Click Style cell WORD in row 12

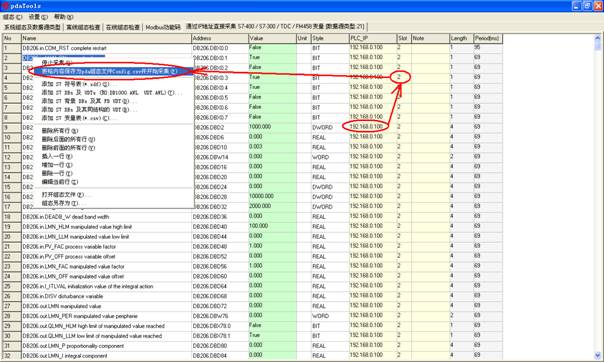(330, 157)
